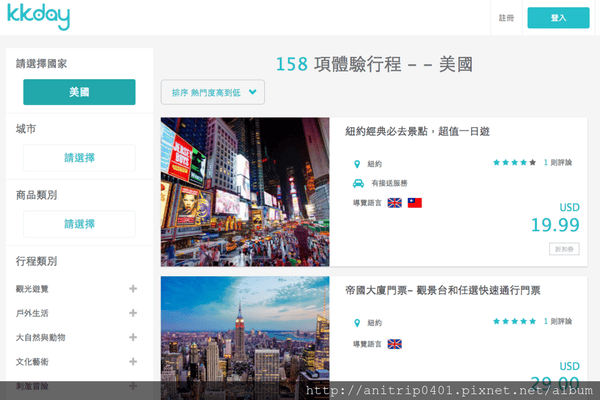Click the 折扣券 coupon button

point(564,249)
